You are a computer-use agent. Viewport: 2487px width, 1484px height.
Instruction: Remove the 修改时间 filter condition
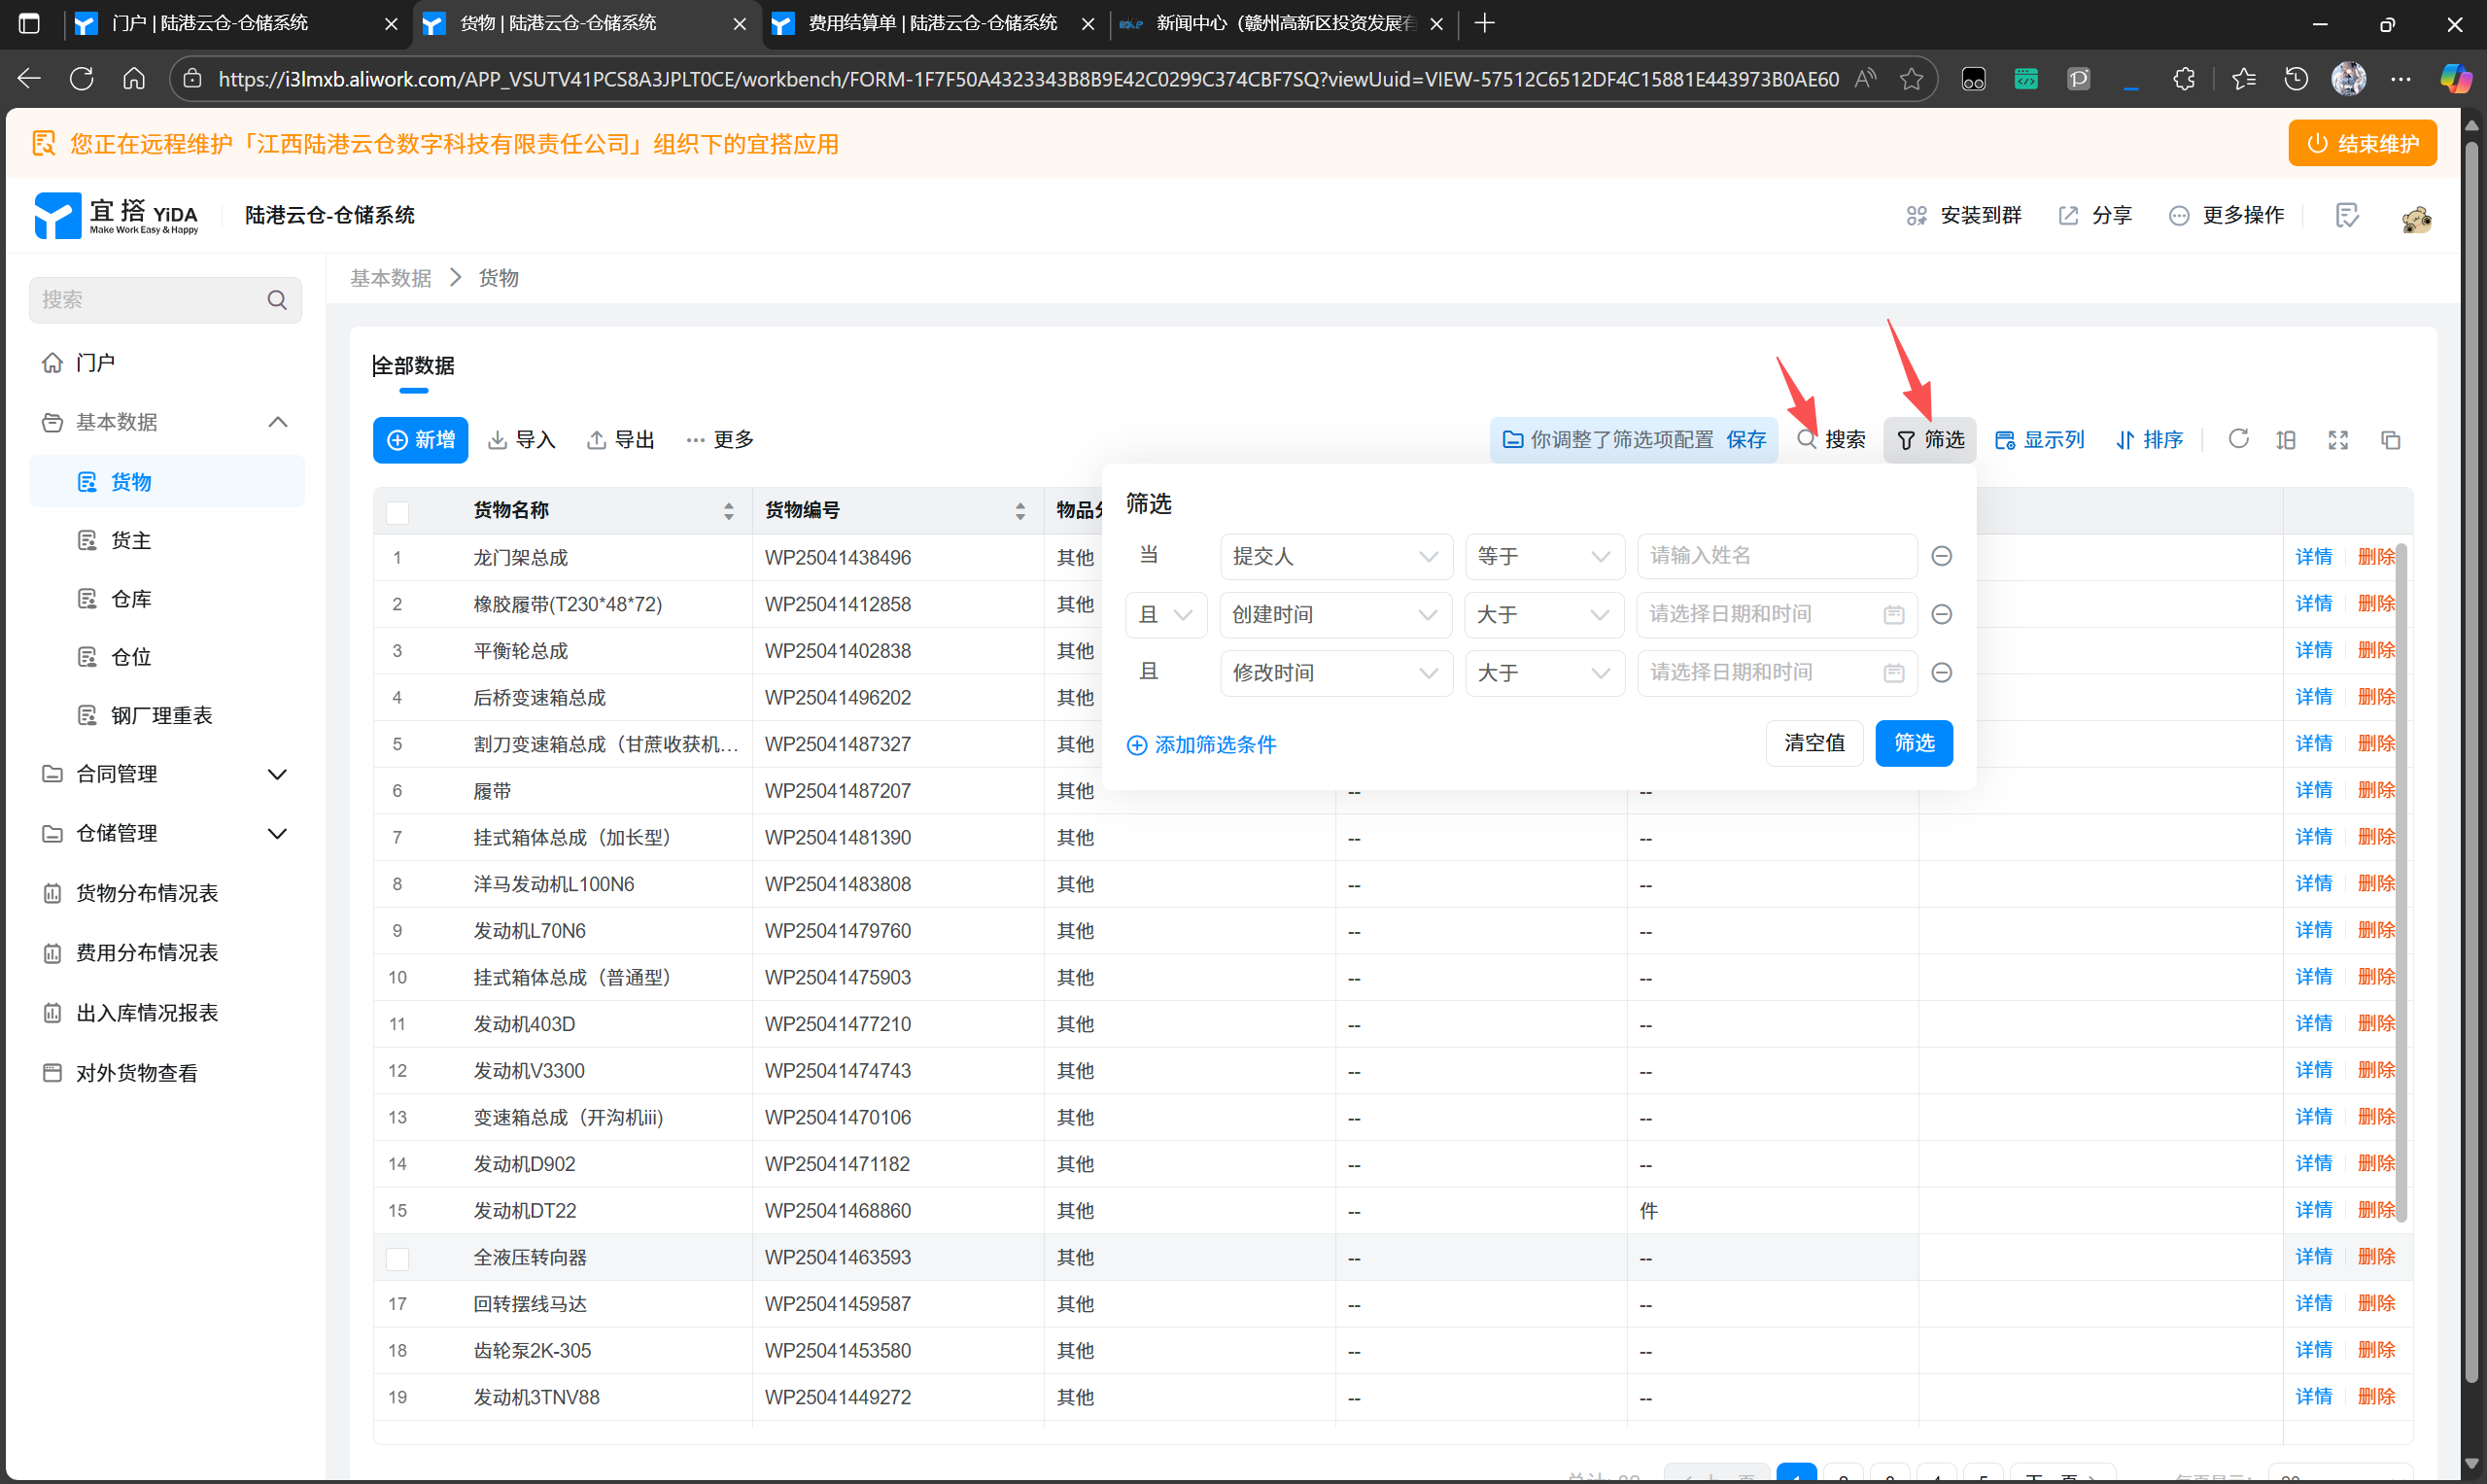(x=1941, y=673)
